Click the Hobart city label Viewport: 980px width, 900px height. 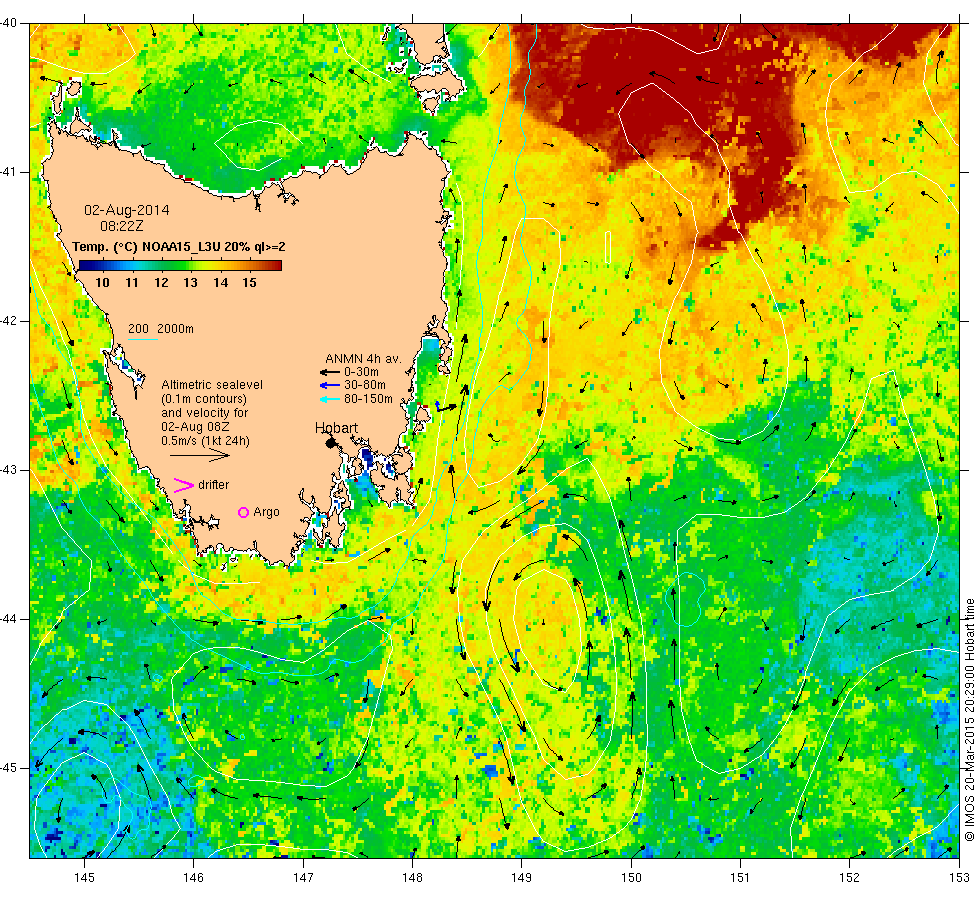pyautogui.click(x=336, y=428)
